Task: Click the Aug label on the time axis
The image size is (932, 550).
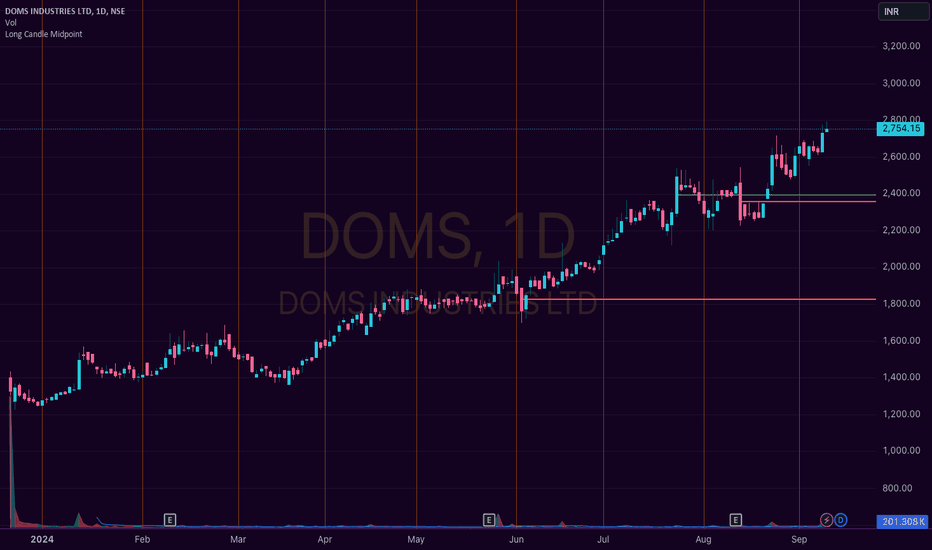Action: [703, 539]
